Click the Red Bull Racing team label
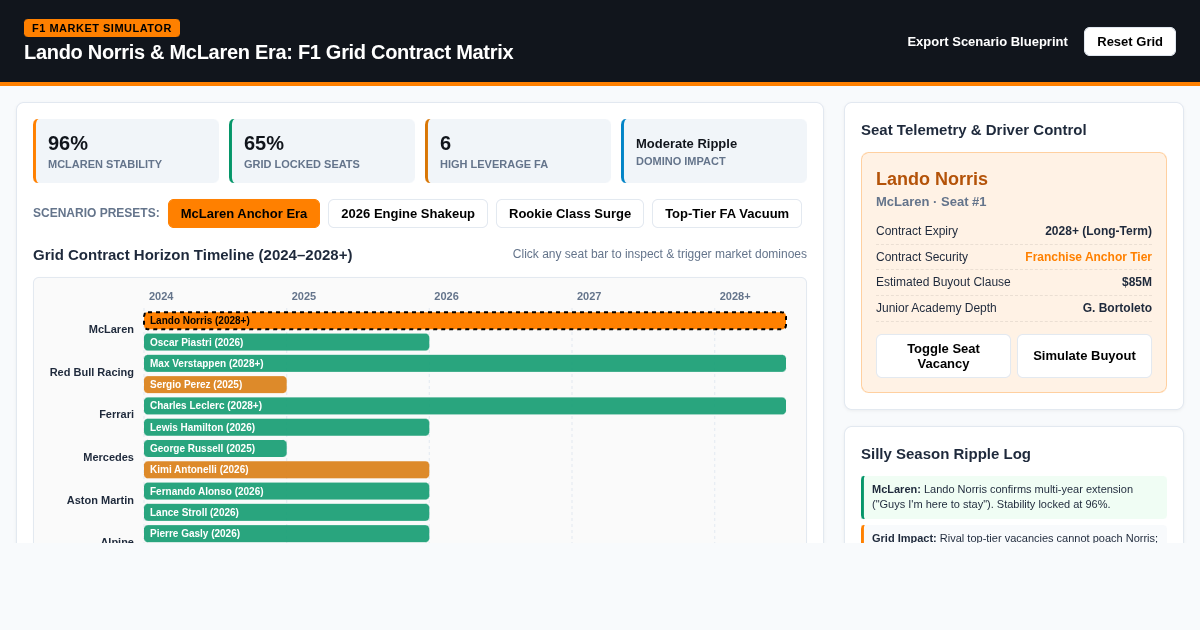This screenshot has width=1200, height=630. click(92, 372)
